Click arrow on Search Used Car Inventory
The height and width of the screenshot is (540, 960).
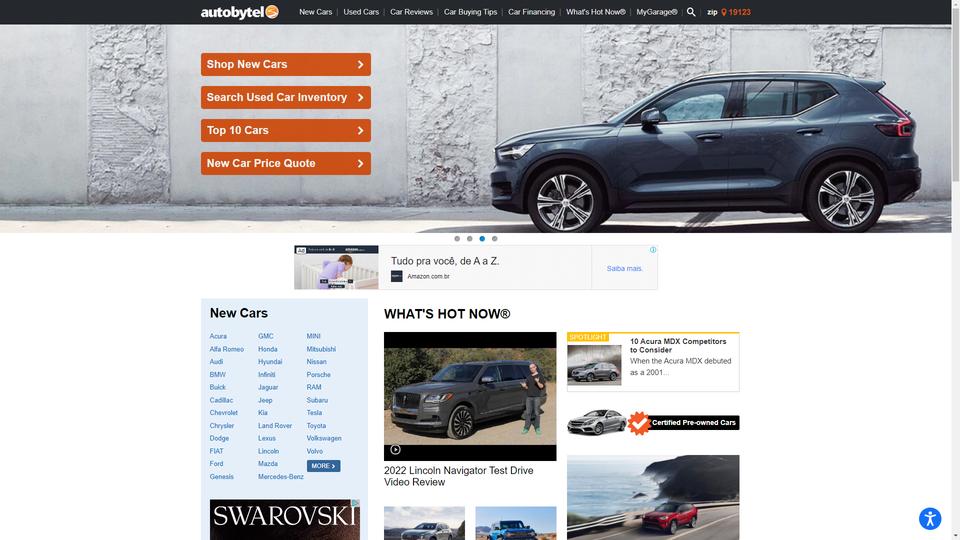[360, 97]
